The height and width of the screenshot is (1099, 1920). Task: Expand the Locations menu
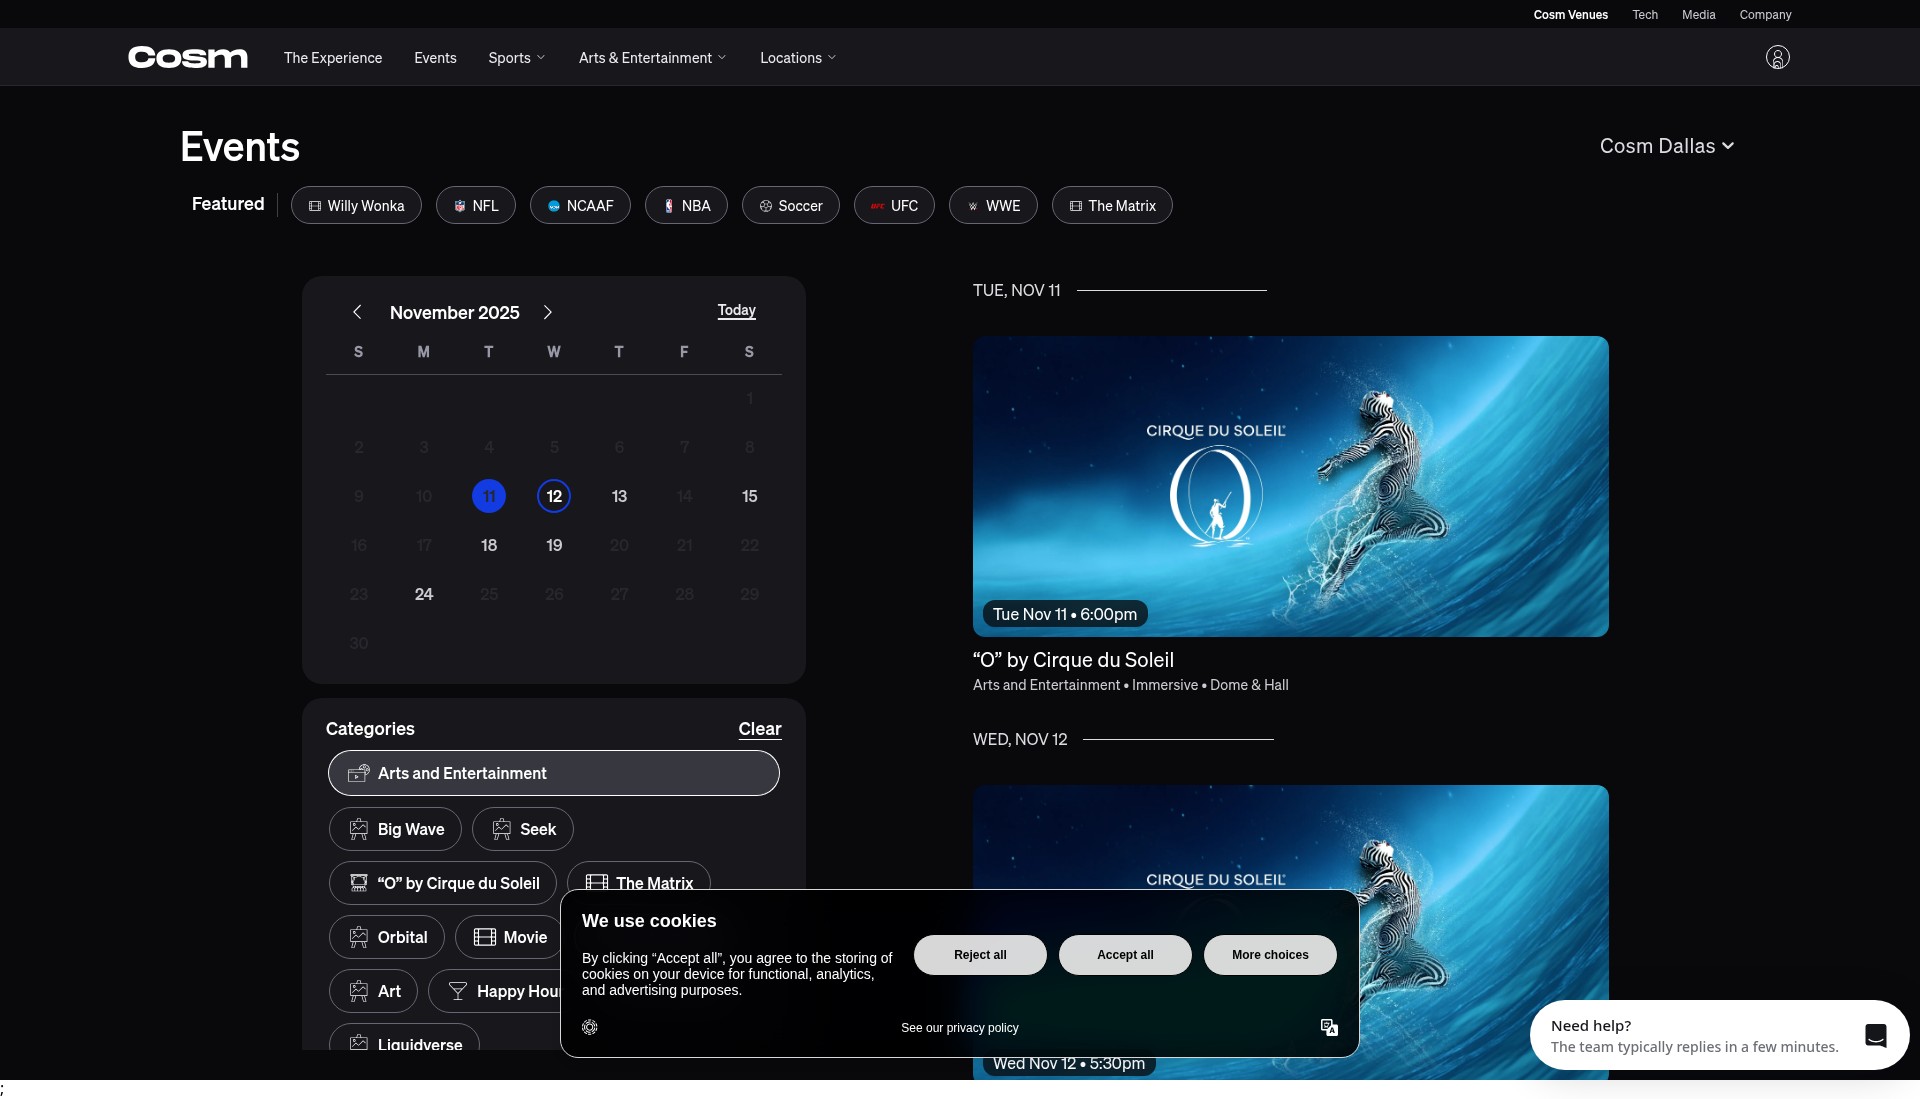798,58
